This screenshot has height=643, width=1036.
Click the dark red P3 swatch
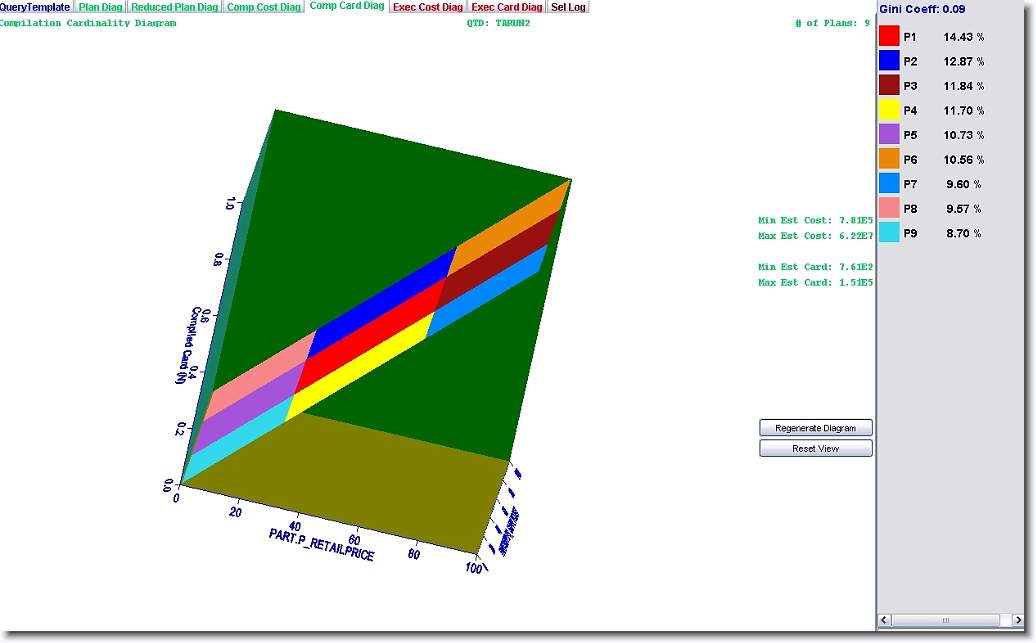coord(889,86)
